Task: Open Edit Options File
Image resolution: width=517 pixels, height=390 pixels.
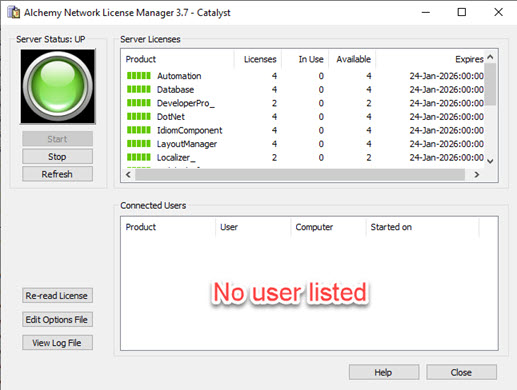Action: pos(57,320)
